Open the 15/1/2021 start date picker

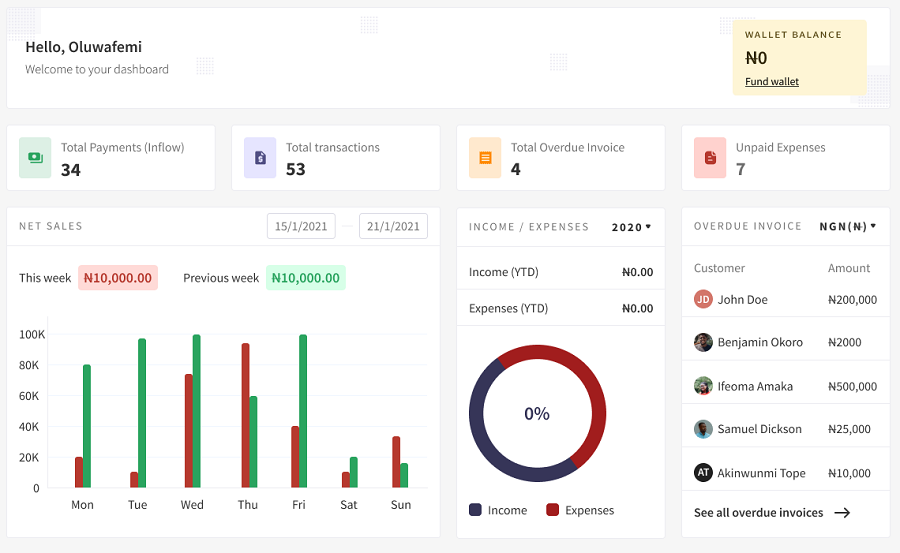click(x=301, y=226)
